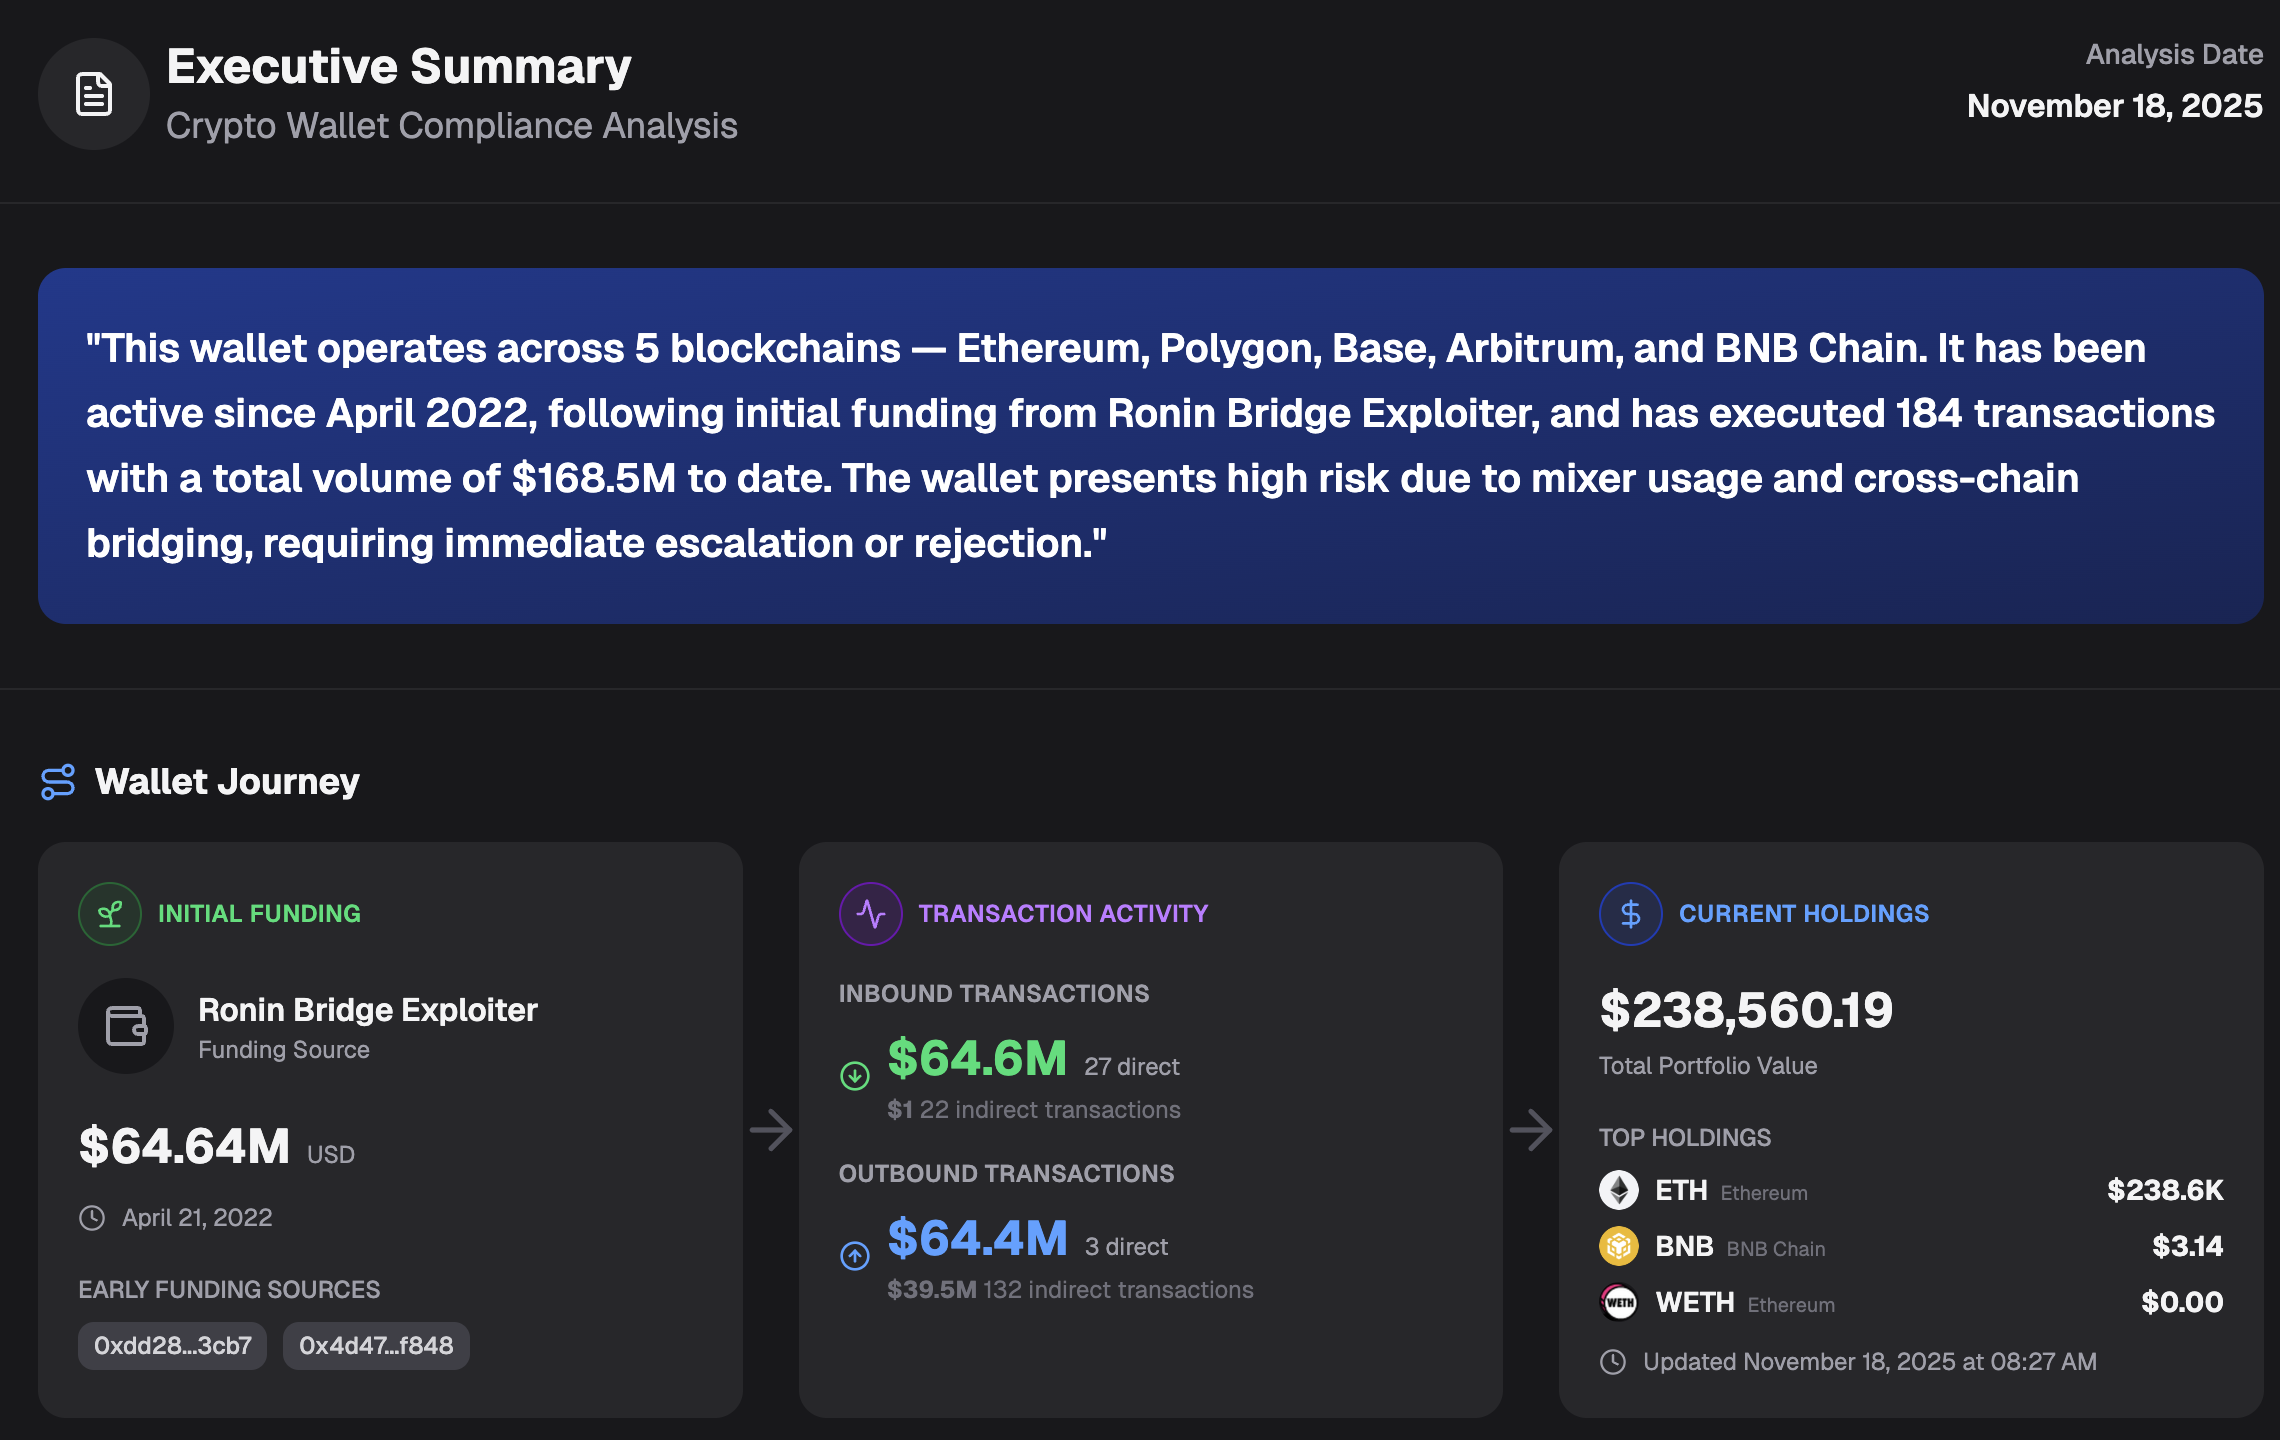Click the WETH token icon
Viewport: 2280px width, 1440px height.
(x=1619, y=1302)
